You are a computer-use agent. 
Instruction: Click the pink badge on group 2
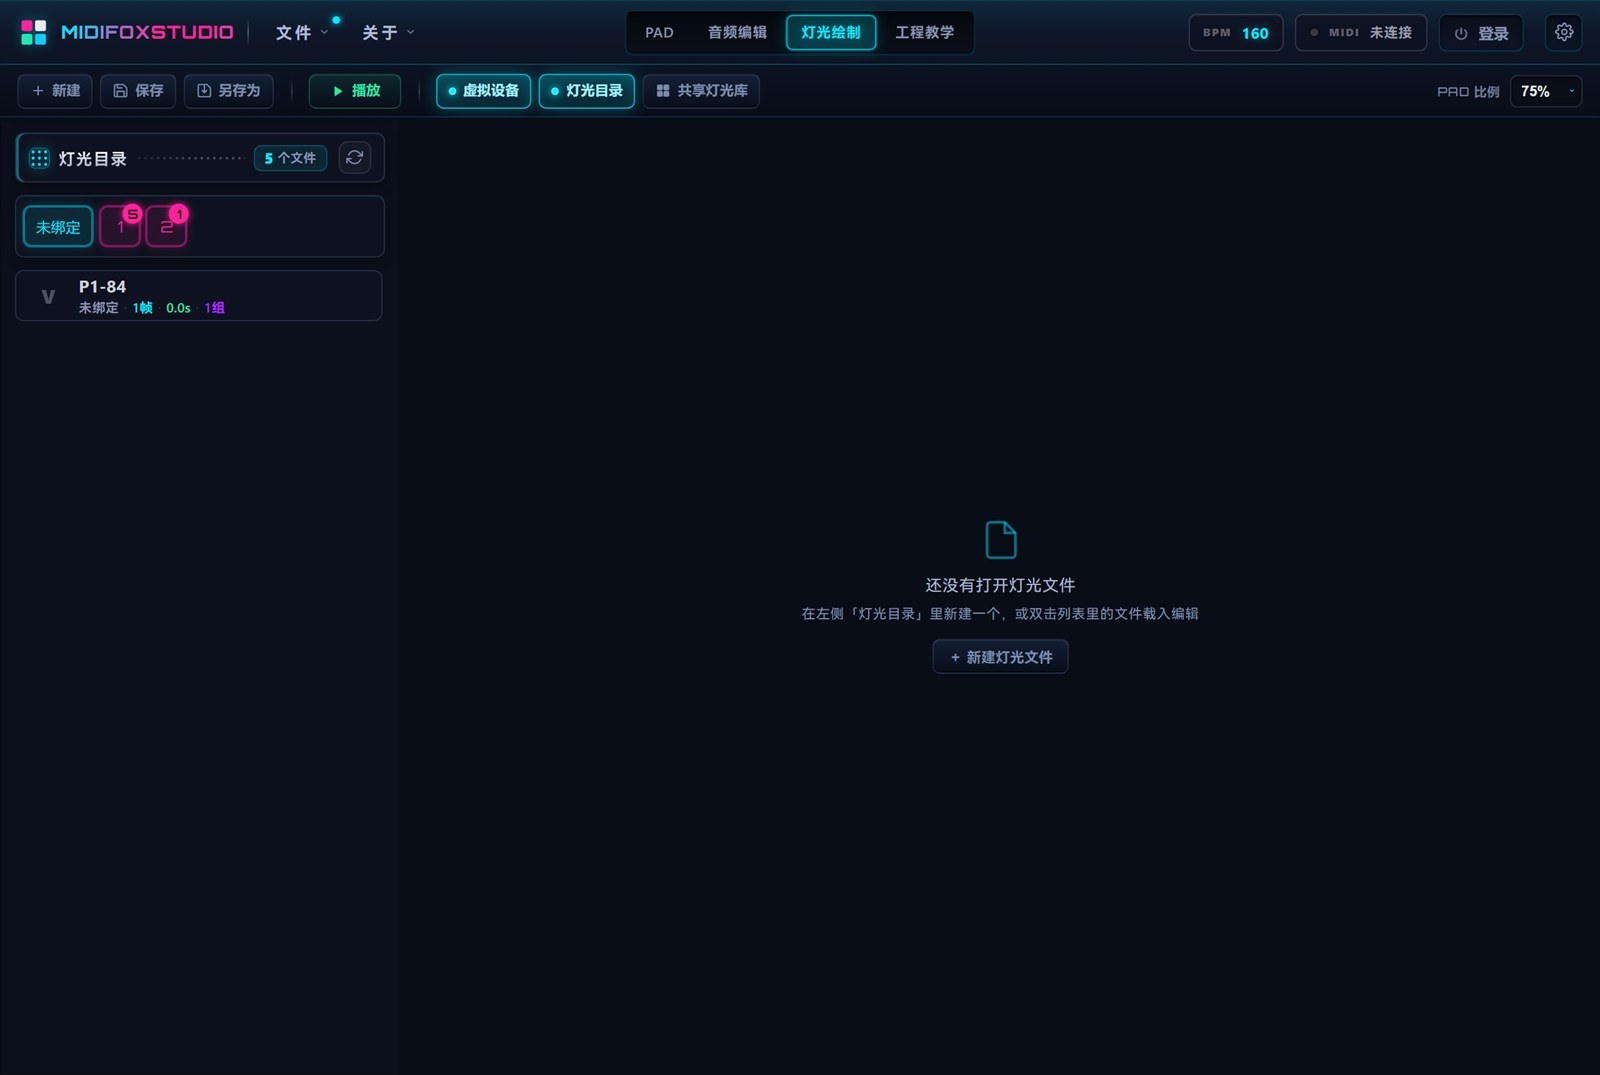[178, 214]
